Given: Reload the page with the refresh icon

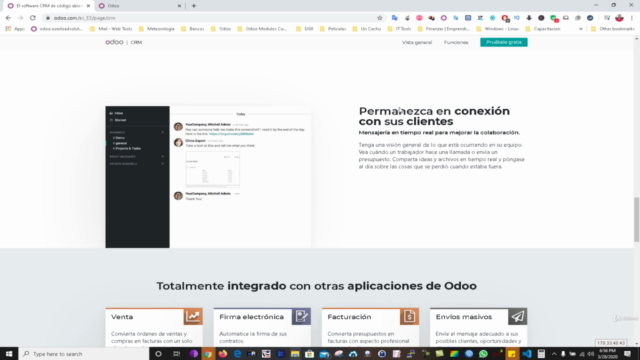Looking at the screenshot, I should click(33, 18).
